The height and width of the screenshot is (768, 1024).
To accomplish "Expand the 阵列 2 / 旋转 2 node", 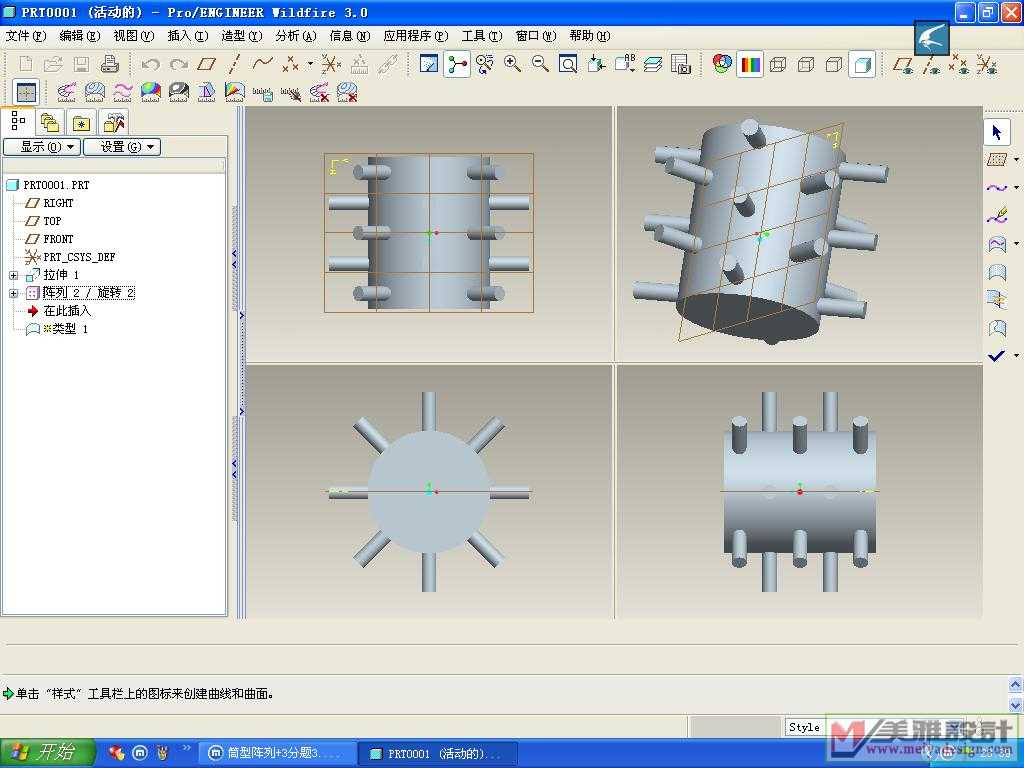I will tap(14, 293).
